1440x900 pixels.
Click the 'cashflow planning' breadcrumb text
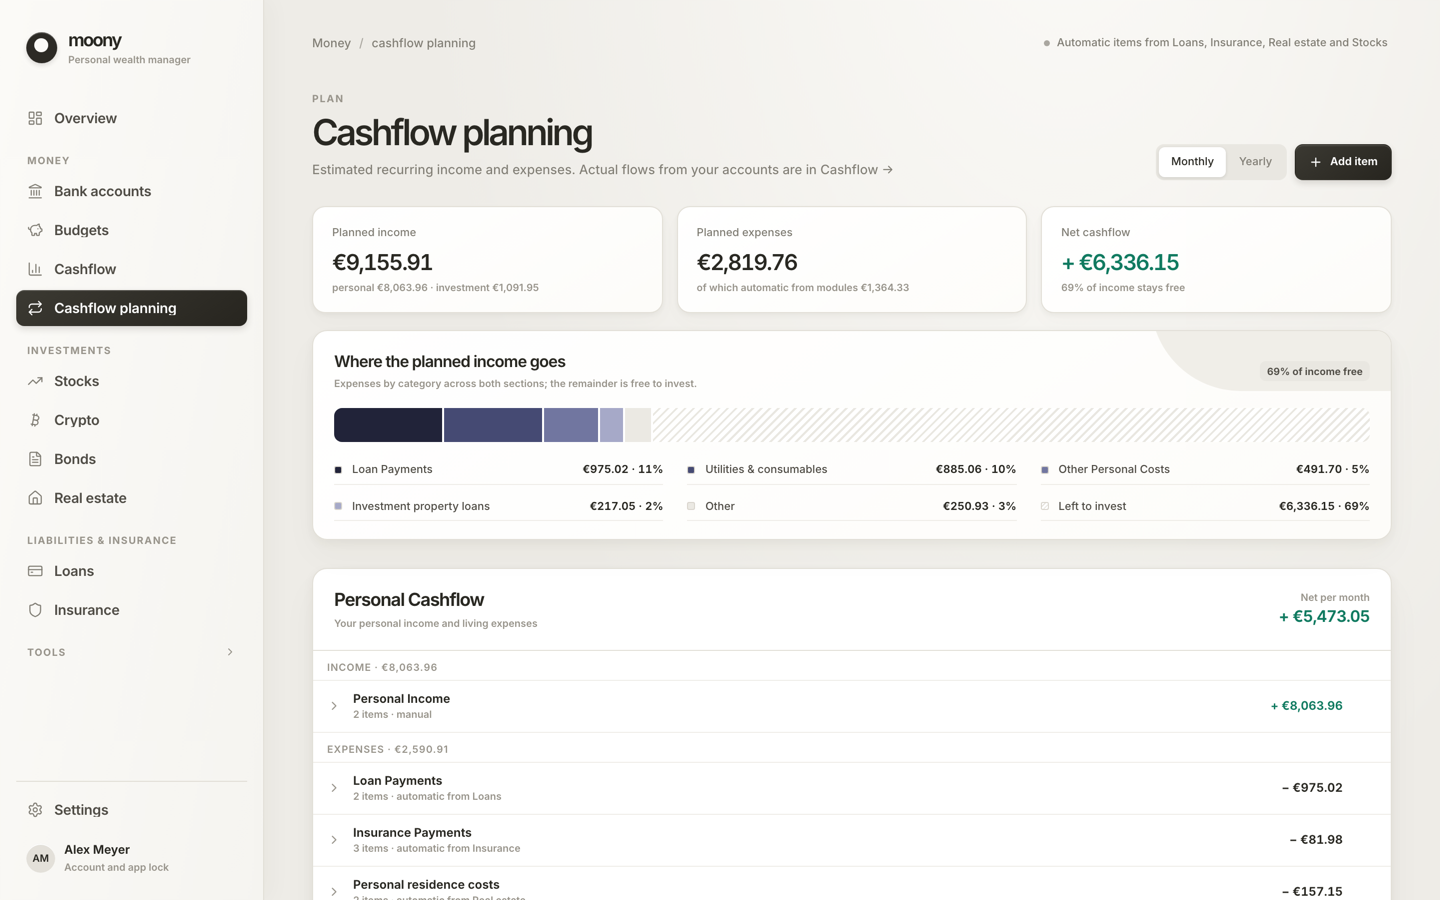point(424,43)
